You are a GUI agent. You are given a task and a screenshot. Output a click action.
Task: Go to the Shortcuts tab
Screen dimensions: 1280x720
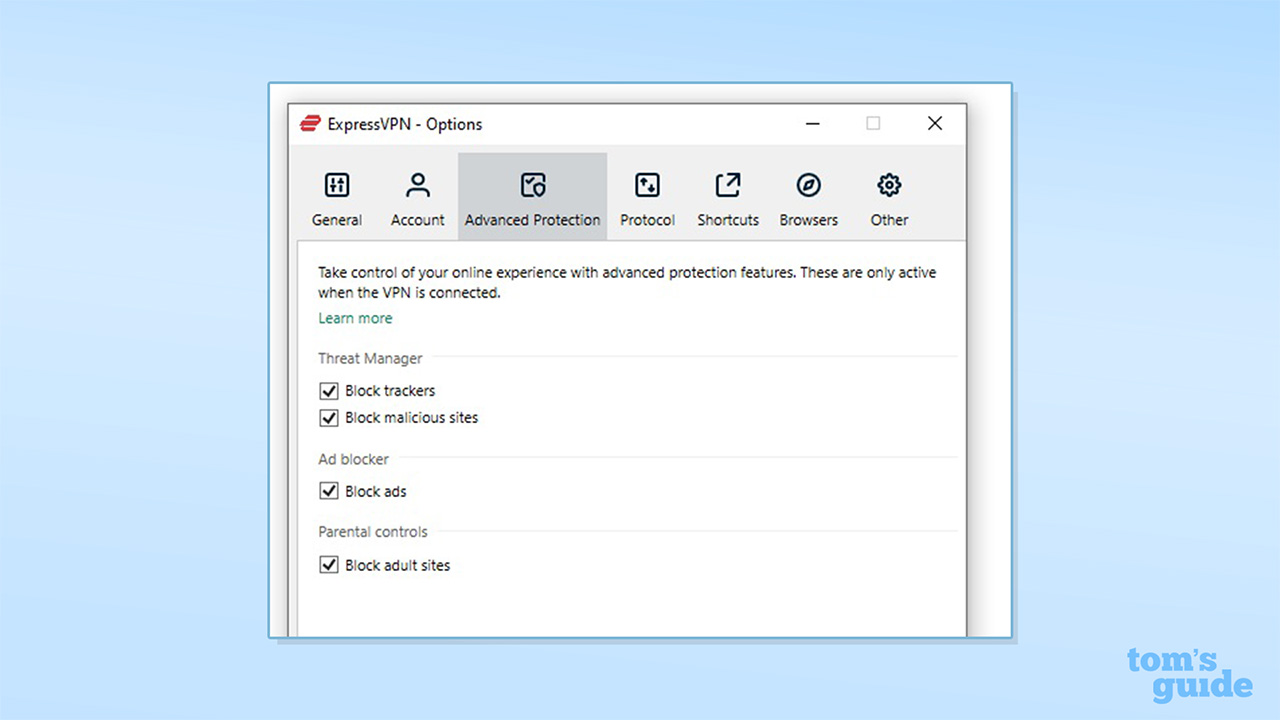tap(728, 198)
